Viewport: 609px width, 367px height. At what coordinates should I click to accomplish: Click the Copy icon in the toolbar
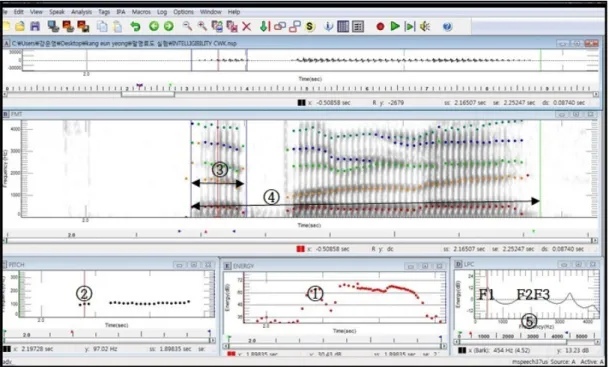point(102,26)
